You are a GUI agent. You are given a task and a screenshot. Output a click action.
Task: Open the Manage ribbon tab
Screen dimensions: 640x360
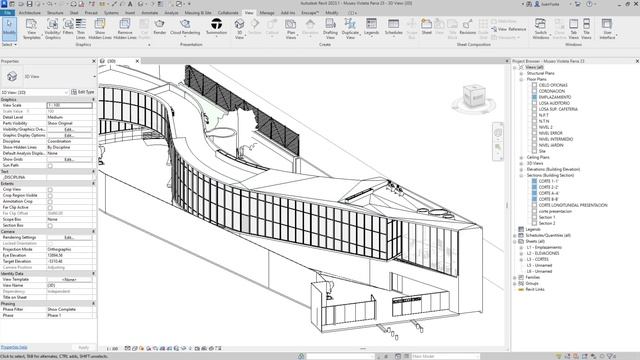tap(267, 13)
